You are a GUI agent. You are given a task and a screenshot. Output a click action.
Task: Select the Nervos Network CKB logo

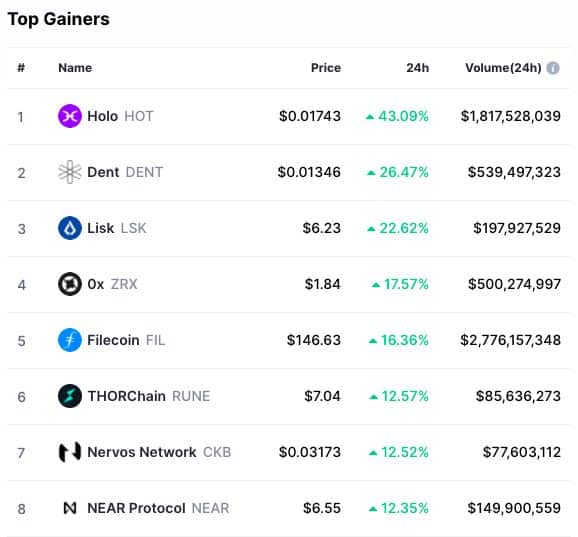point(70,452)
